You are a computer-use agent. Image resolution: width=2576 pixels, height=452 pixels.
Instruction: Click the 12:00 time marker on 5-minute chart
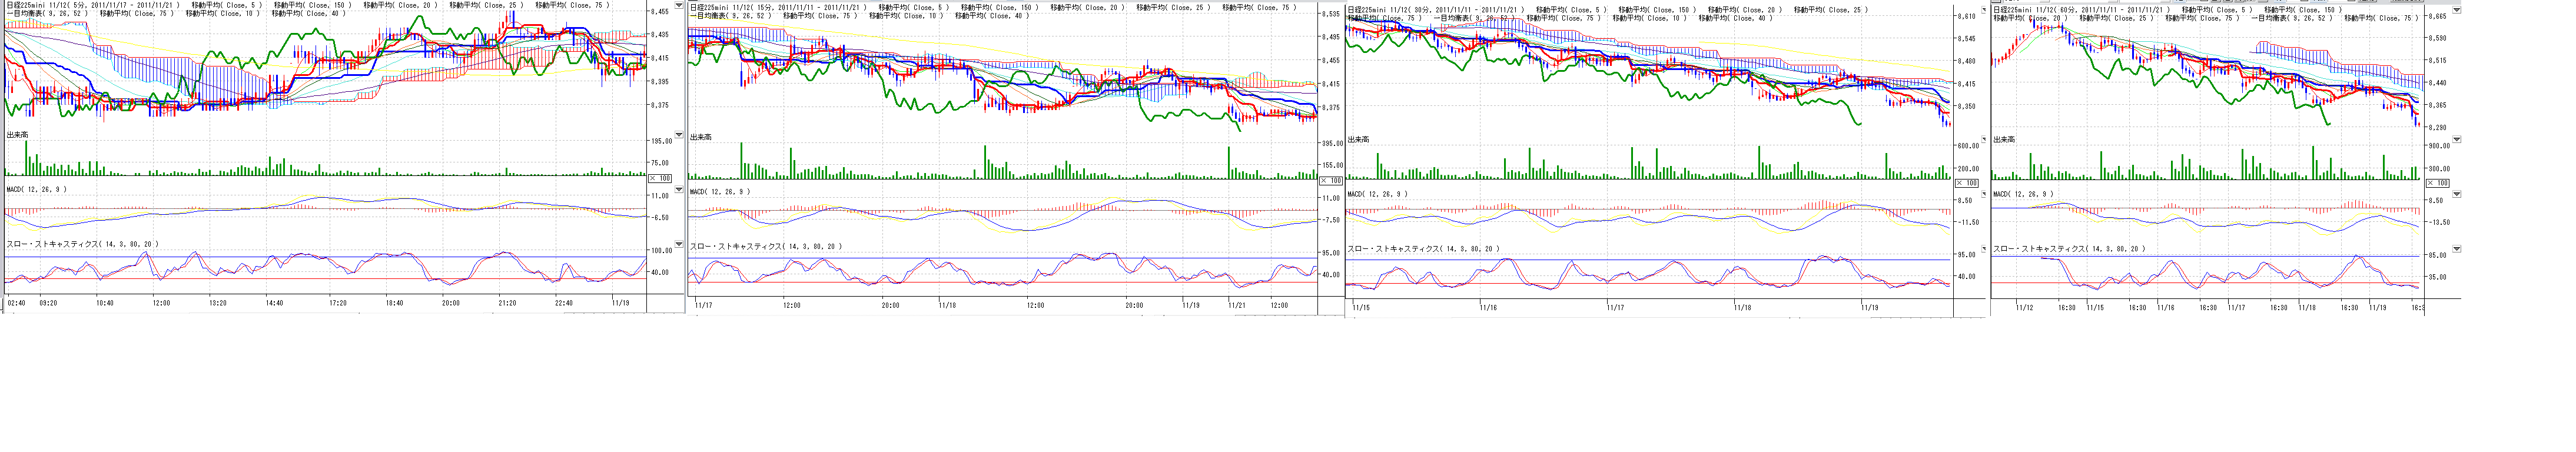click(160, 303)
